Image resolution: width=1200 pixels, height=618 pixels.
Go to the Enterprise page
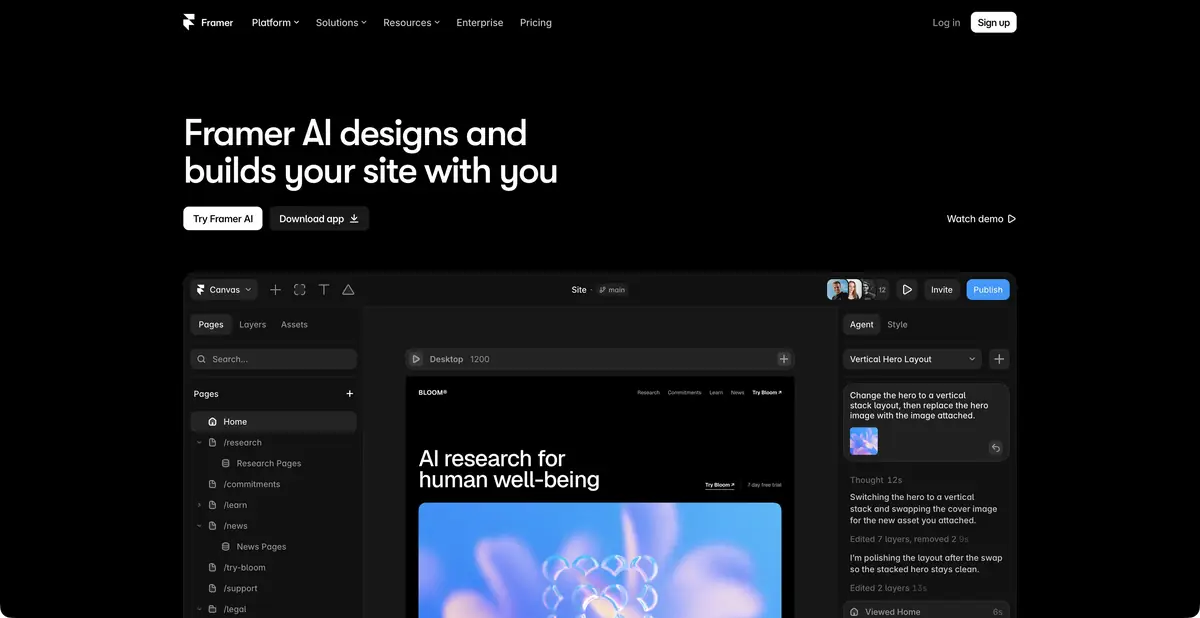tap(480, 22)
